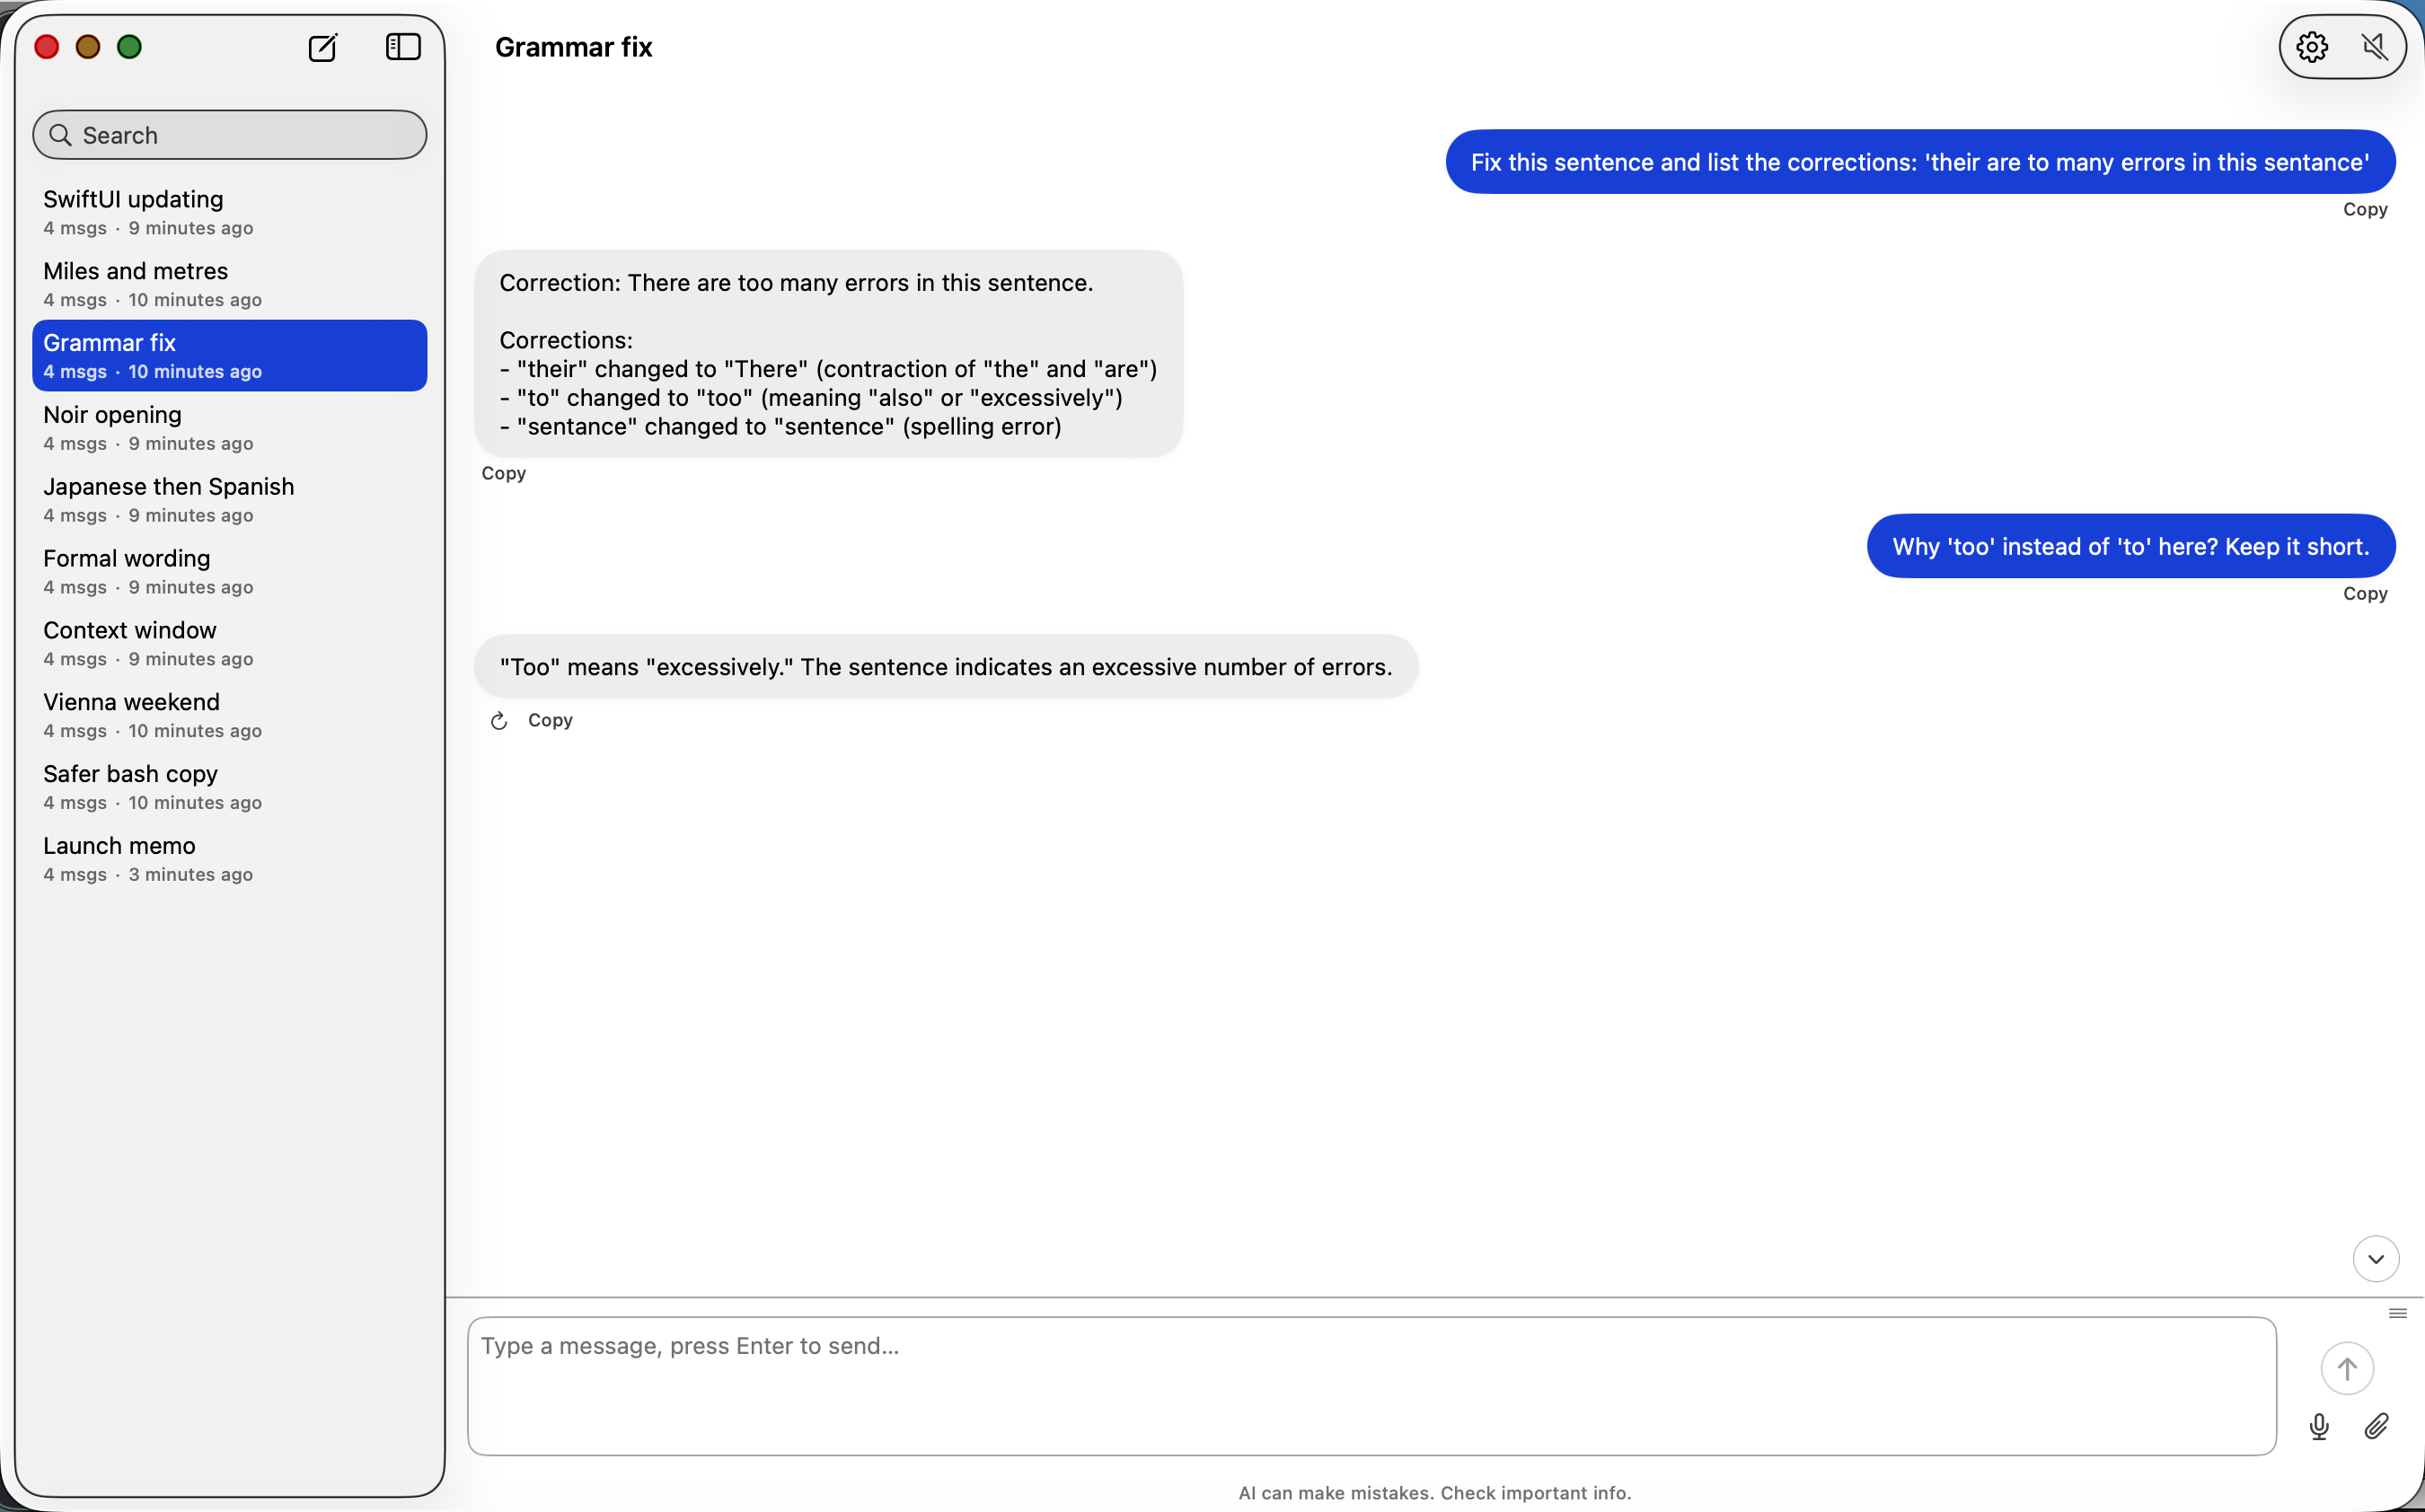Copy the last assistant reply about 'Too'

pyautogui.click(x=550, y=720)
